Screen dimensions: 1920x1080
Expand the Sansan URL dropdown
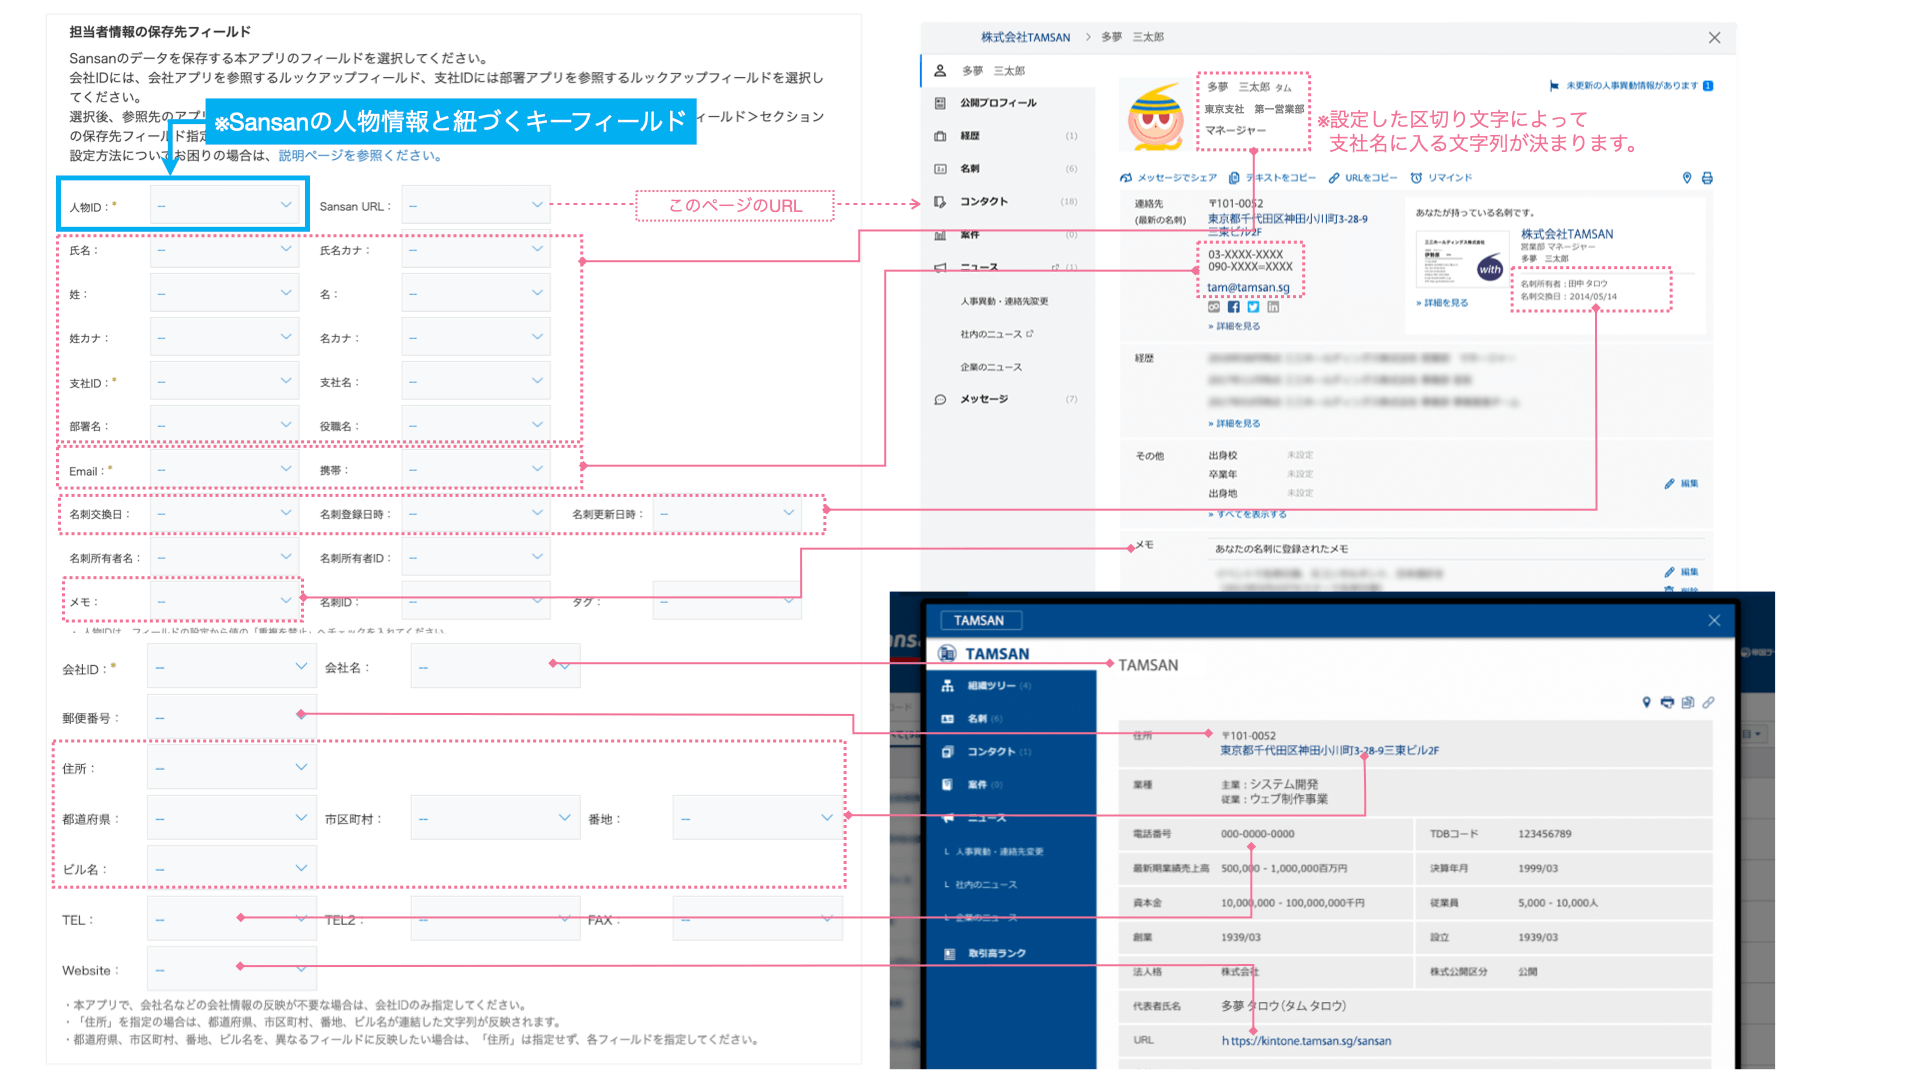[476, 205]
